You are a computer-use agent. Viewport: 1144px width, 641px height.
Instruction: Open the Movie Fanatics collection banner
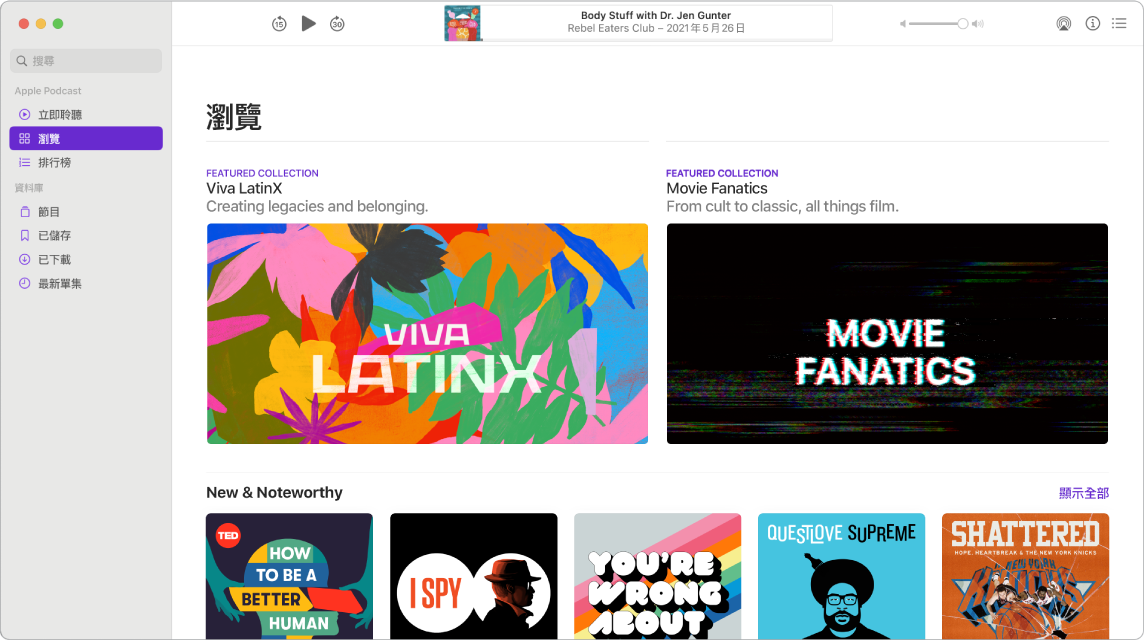click(887, 333)
